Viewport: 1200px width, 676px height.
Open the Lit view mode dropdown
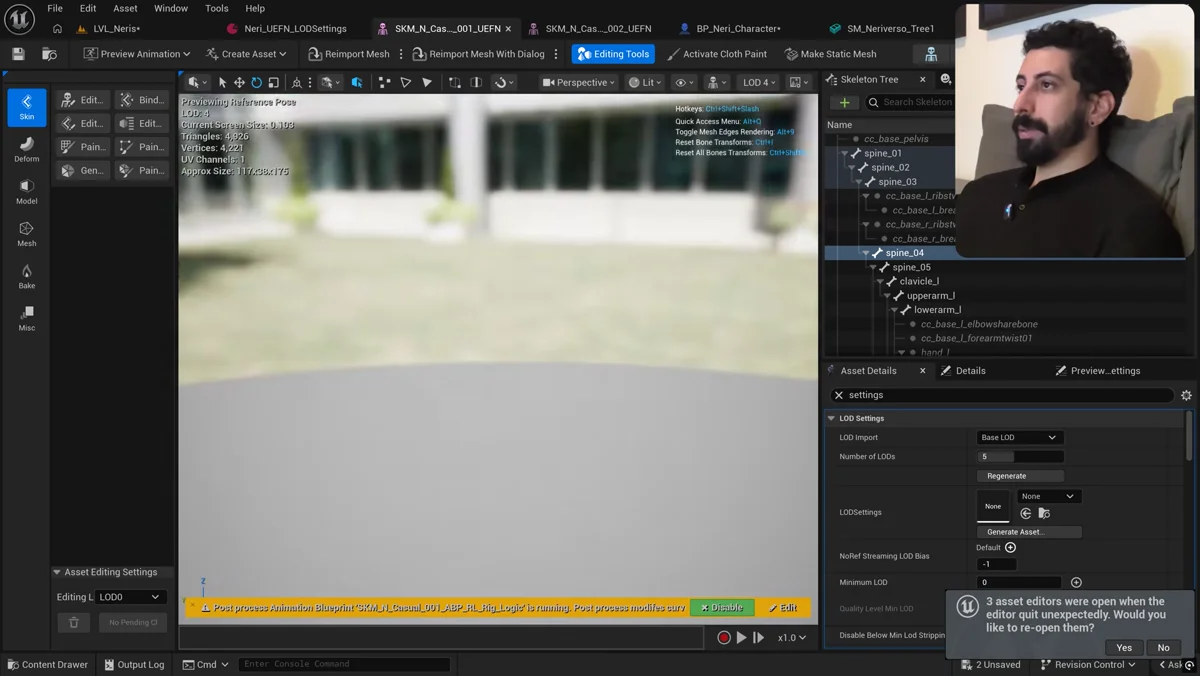pos(645,82)
